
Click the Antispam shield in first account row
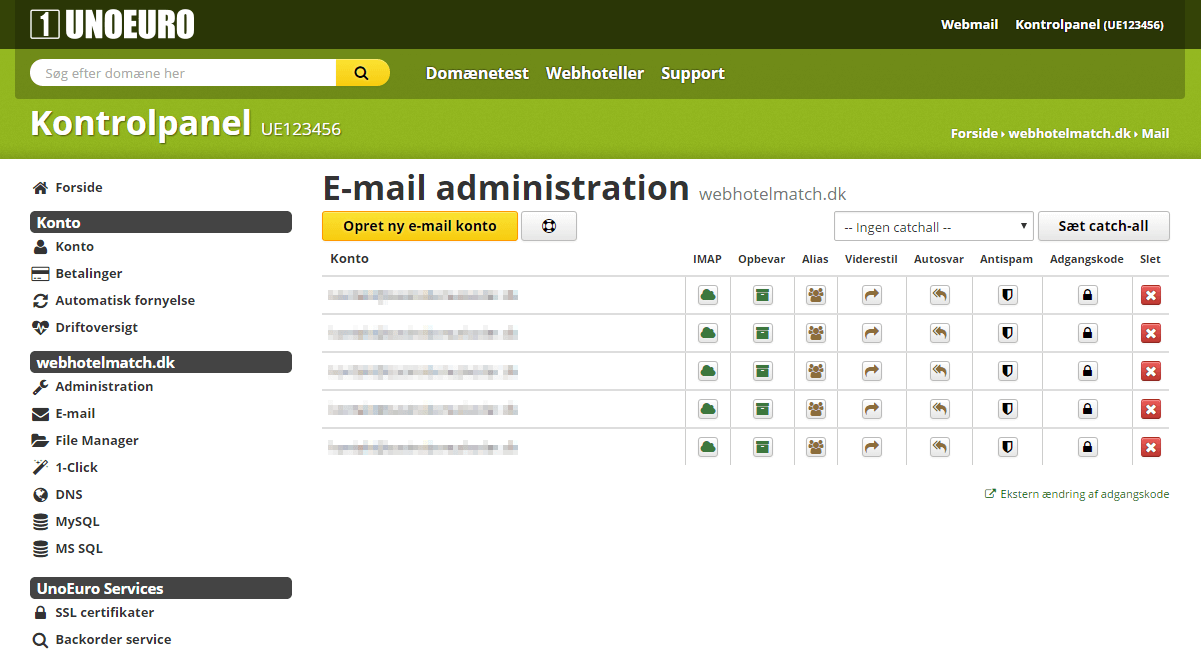(1008, 295)
